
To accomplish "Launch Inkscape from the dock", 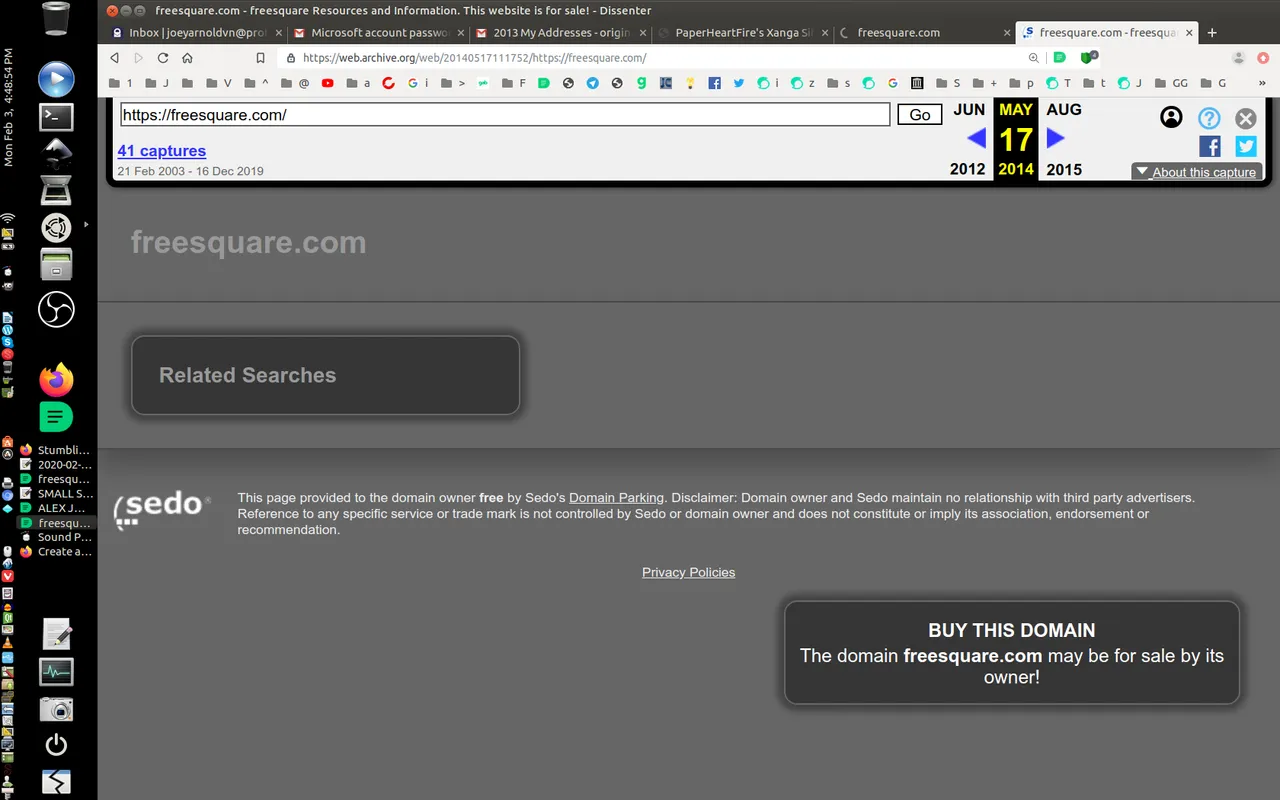I will (56, 153).
